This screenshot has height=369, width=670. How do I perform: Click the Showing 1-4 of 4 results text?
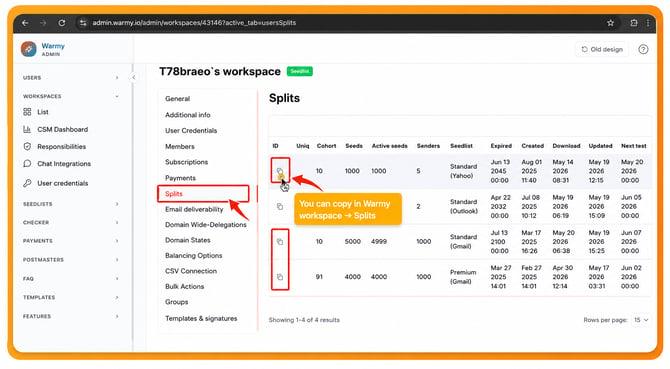[x=304, y=320]
